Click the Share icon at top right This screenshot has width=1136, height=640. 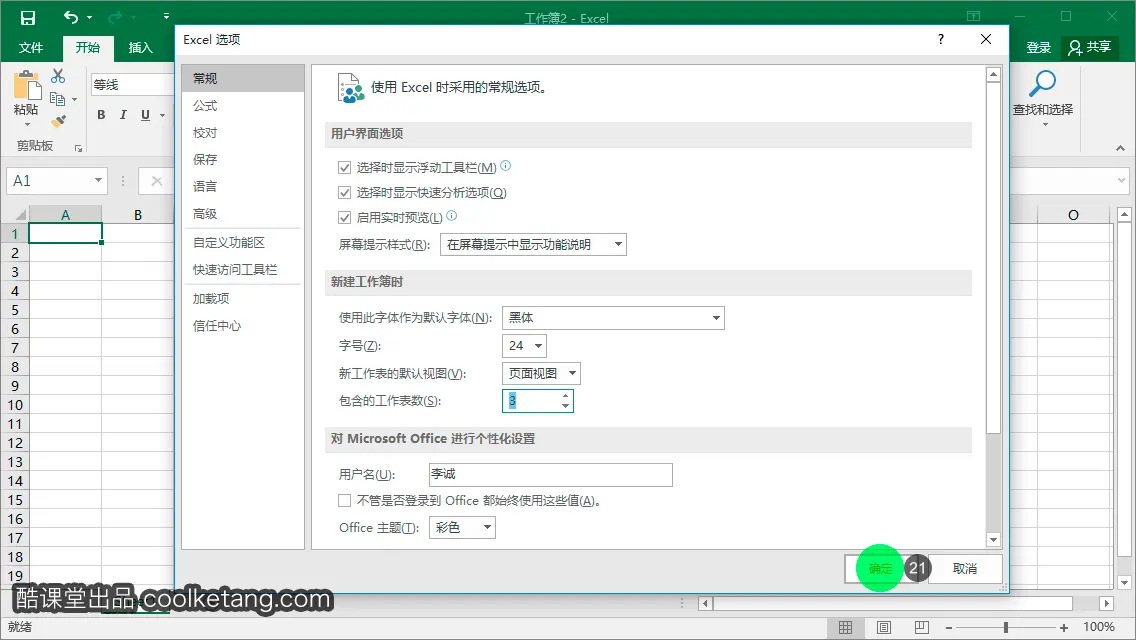[1076, 48]
